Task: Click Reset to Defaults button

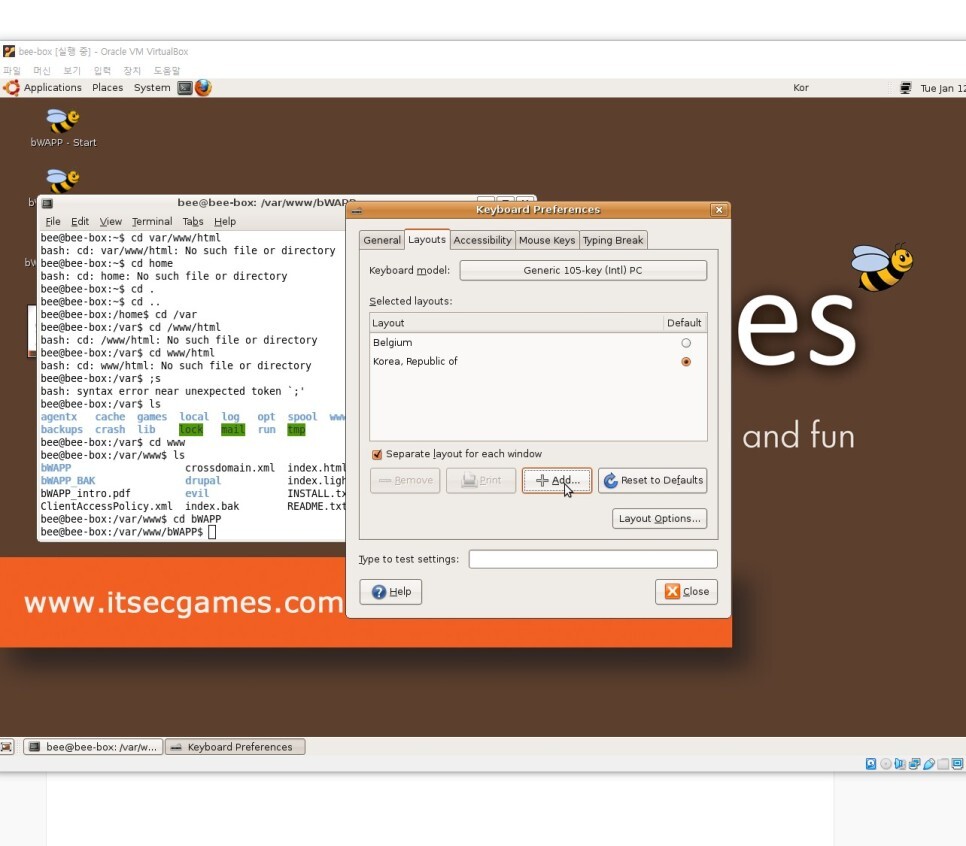Action: click(652, 481)
